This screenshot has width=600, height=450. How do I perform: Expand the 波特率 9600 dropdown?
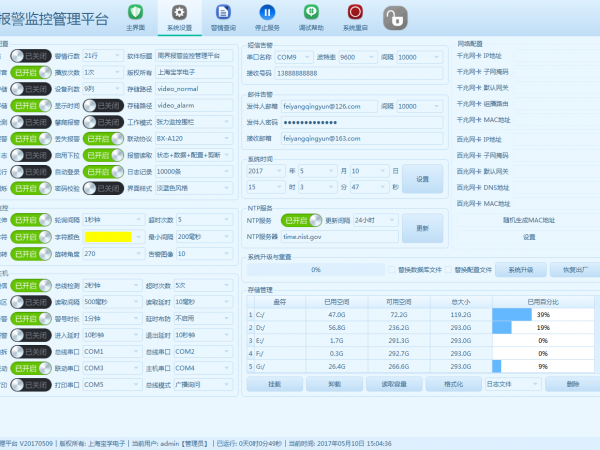pos(358,58)
